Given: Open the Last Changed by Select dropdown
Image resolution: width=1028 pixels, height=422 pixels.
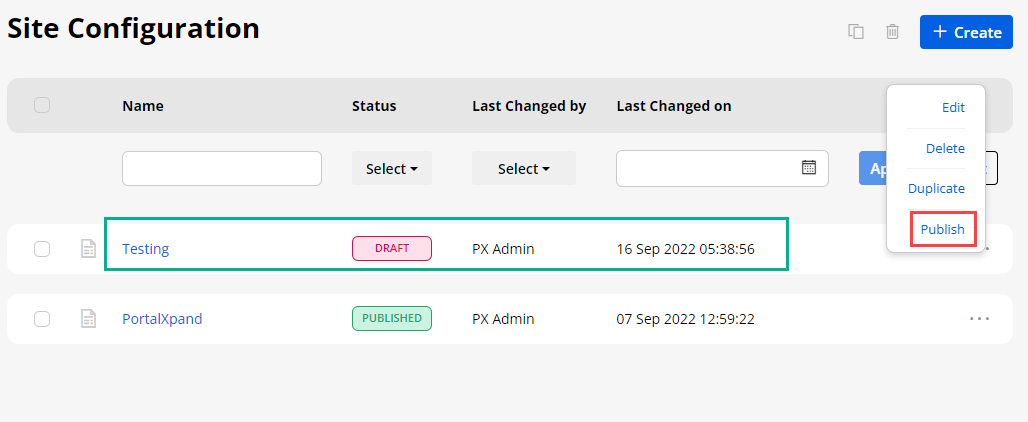Looking at the screenshot, I should coord(523,169).
